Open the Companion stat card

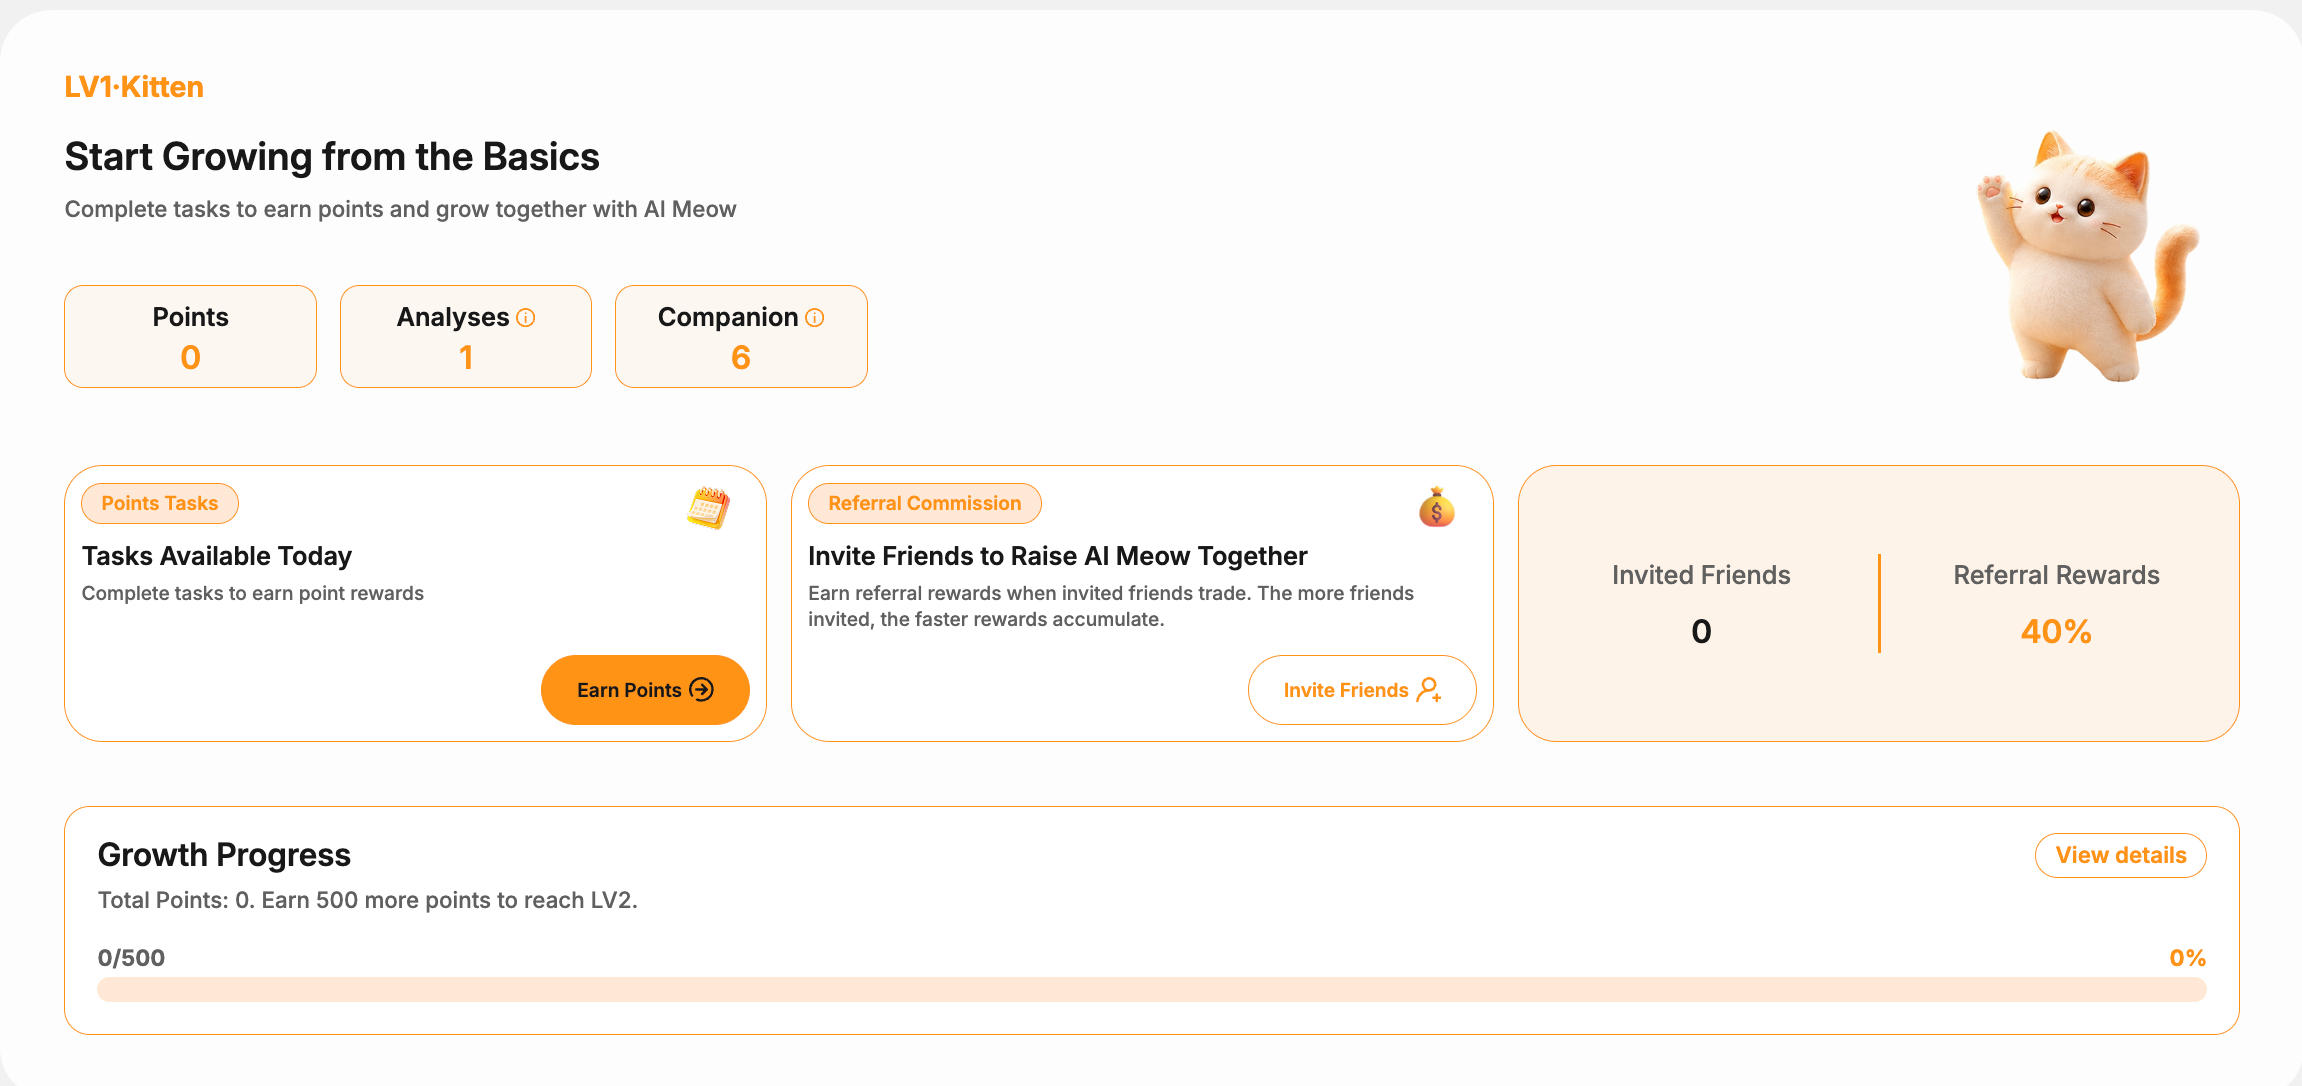pos(741,337)
